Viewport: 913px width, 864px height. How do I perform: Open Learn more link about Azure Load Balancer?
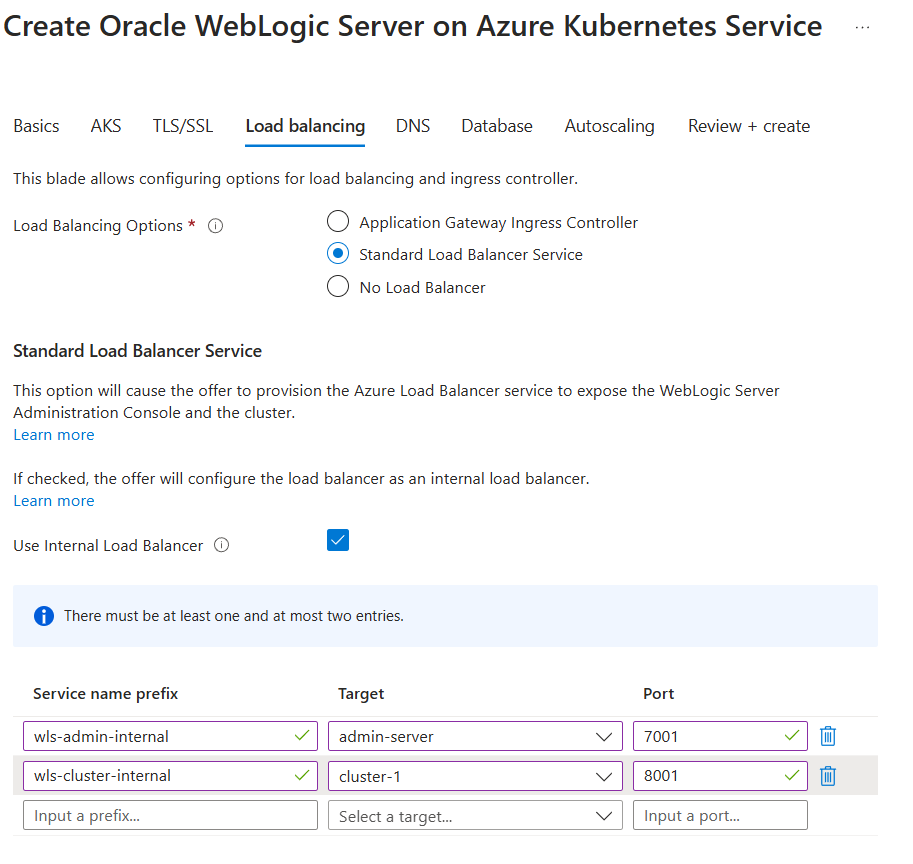point(54,435)
